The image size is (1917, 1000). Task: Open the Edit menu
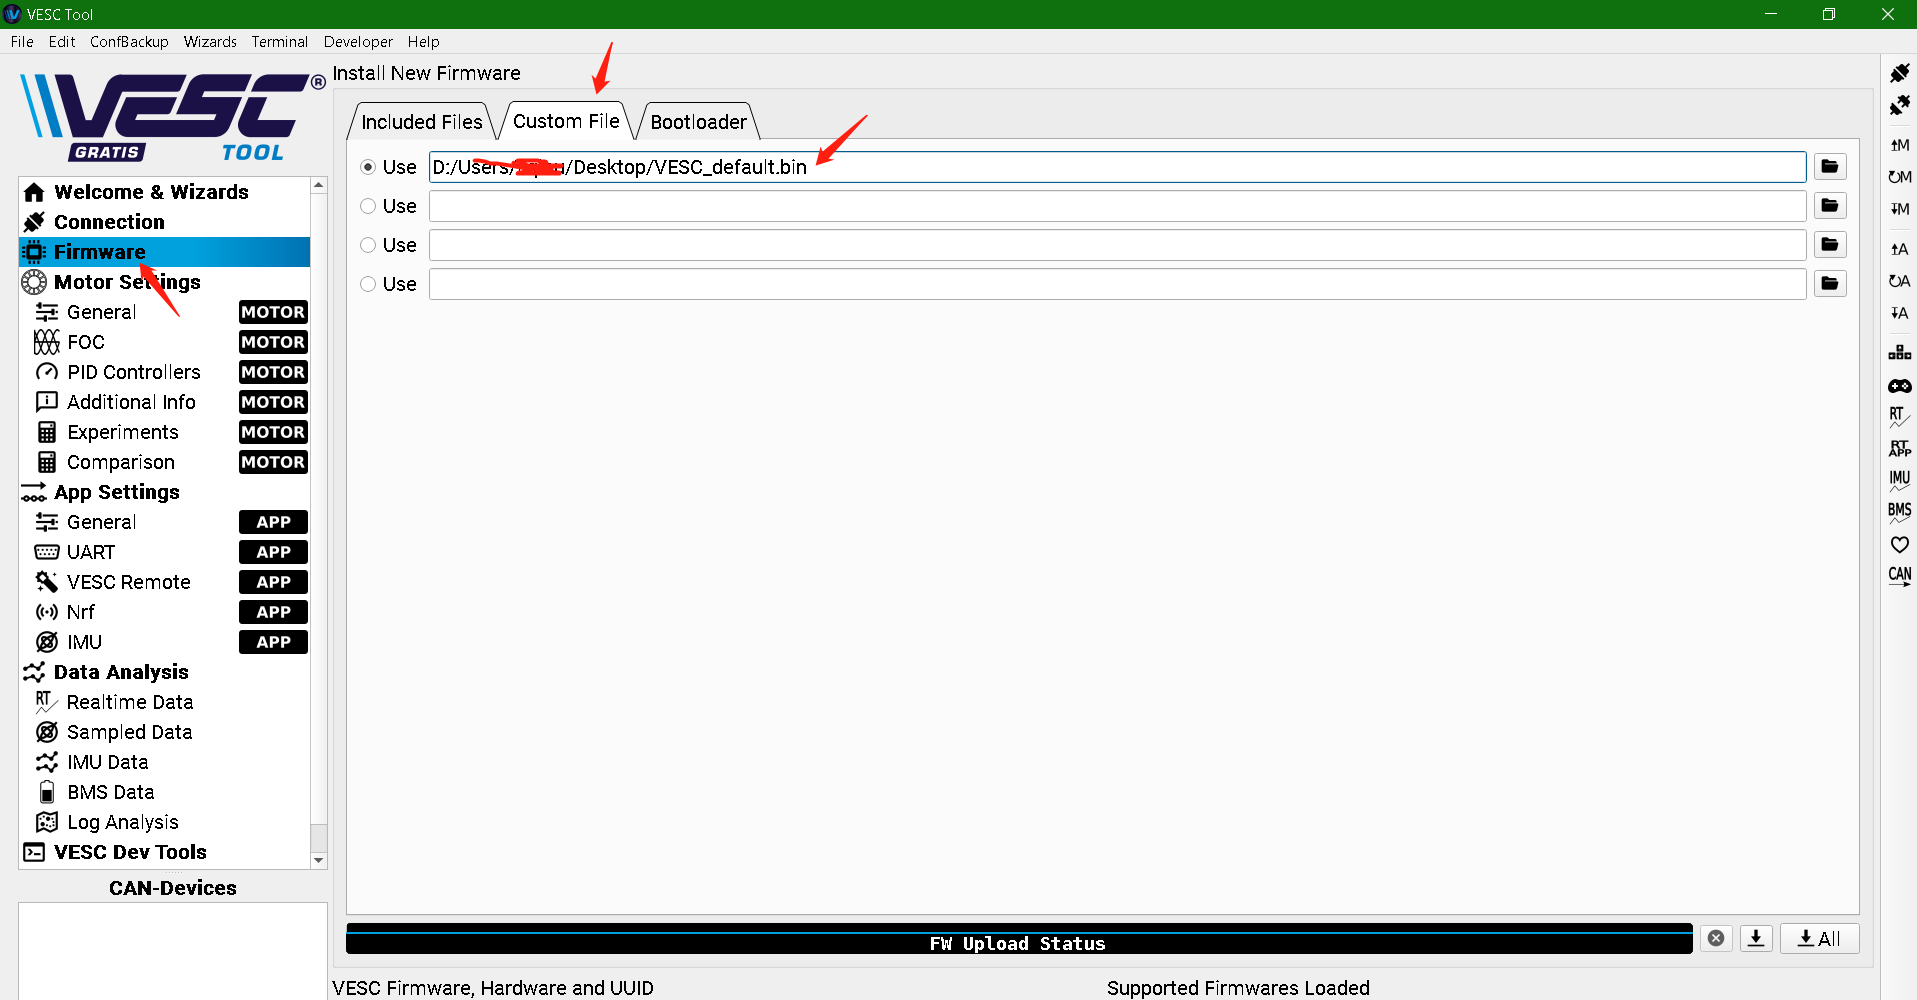pyautogui.click(x=62, y=42)
